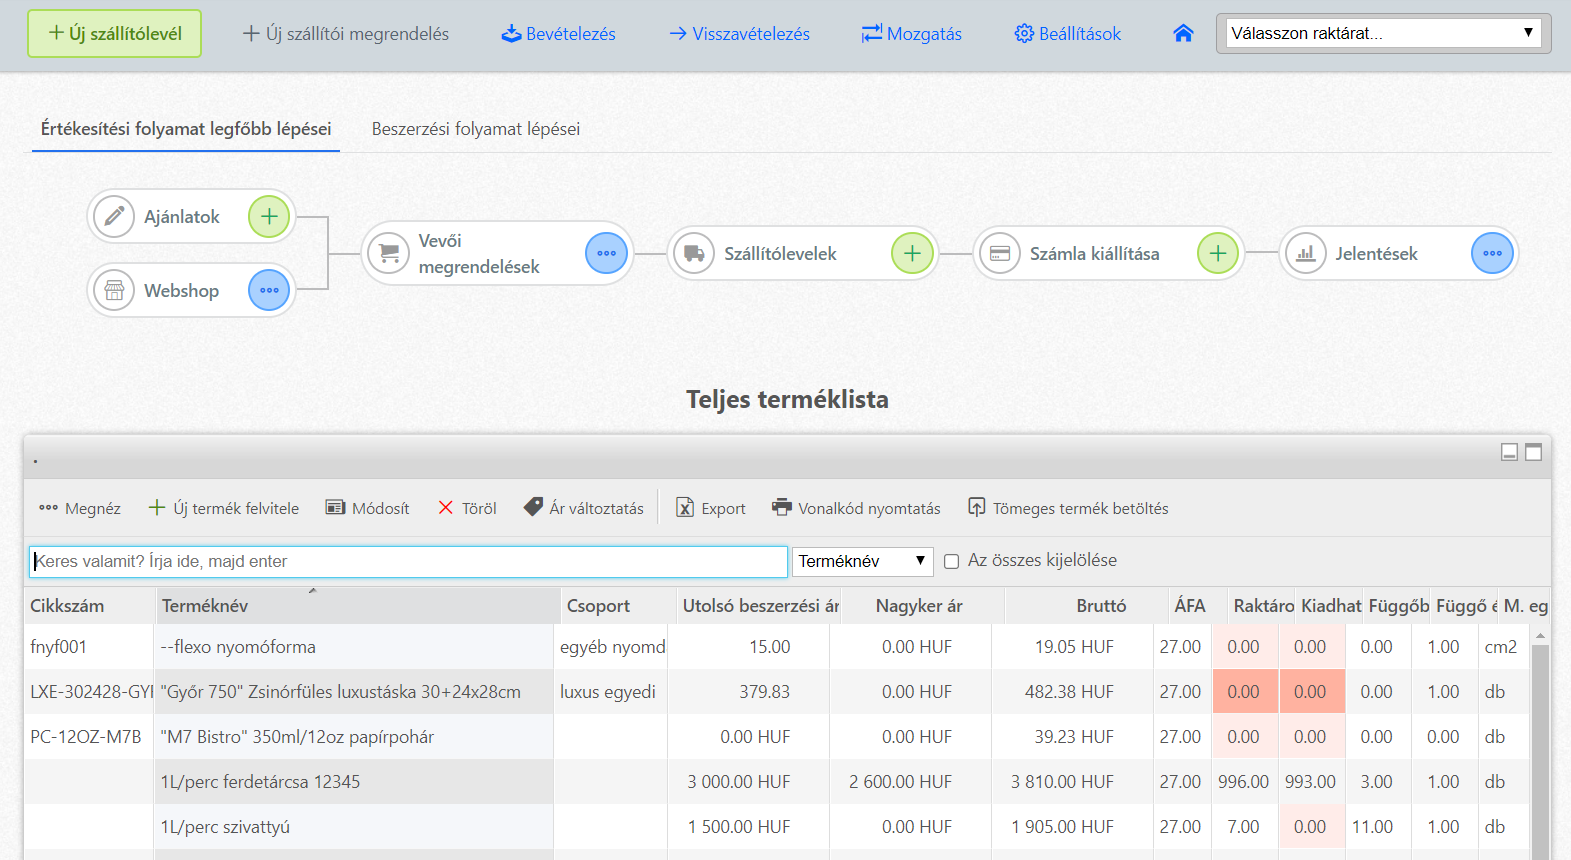Viewport: 1571px width, 860px height.
Task: Toggle Az összes kijelölése checkbox
Action: (952, 562)
